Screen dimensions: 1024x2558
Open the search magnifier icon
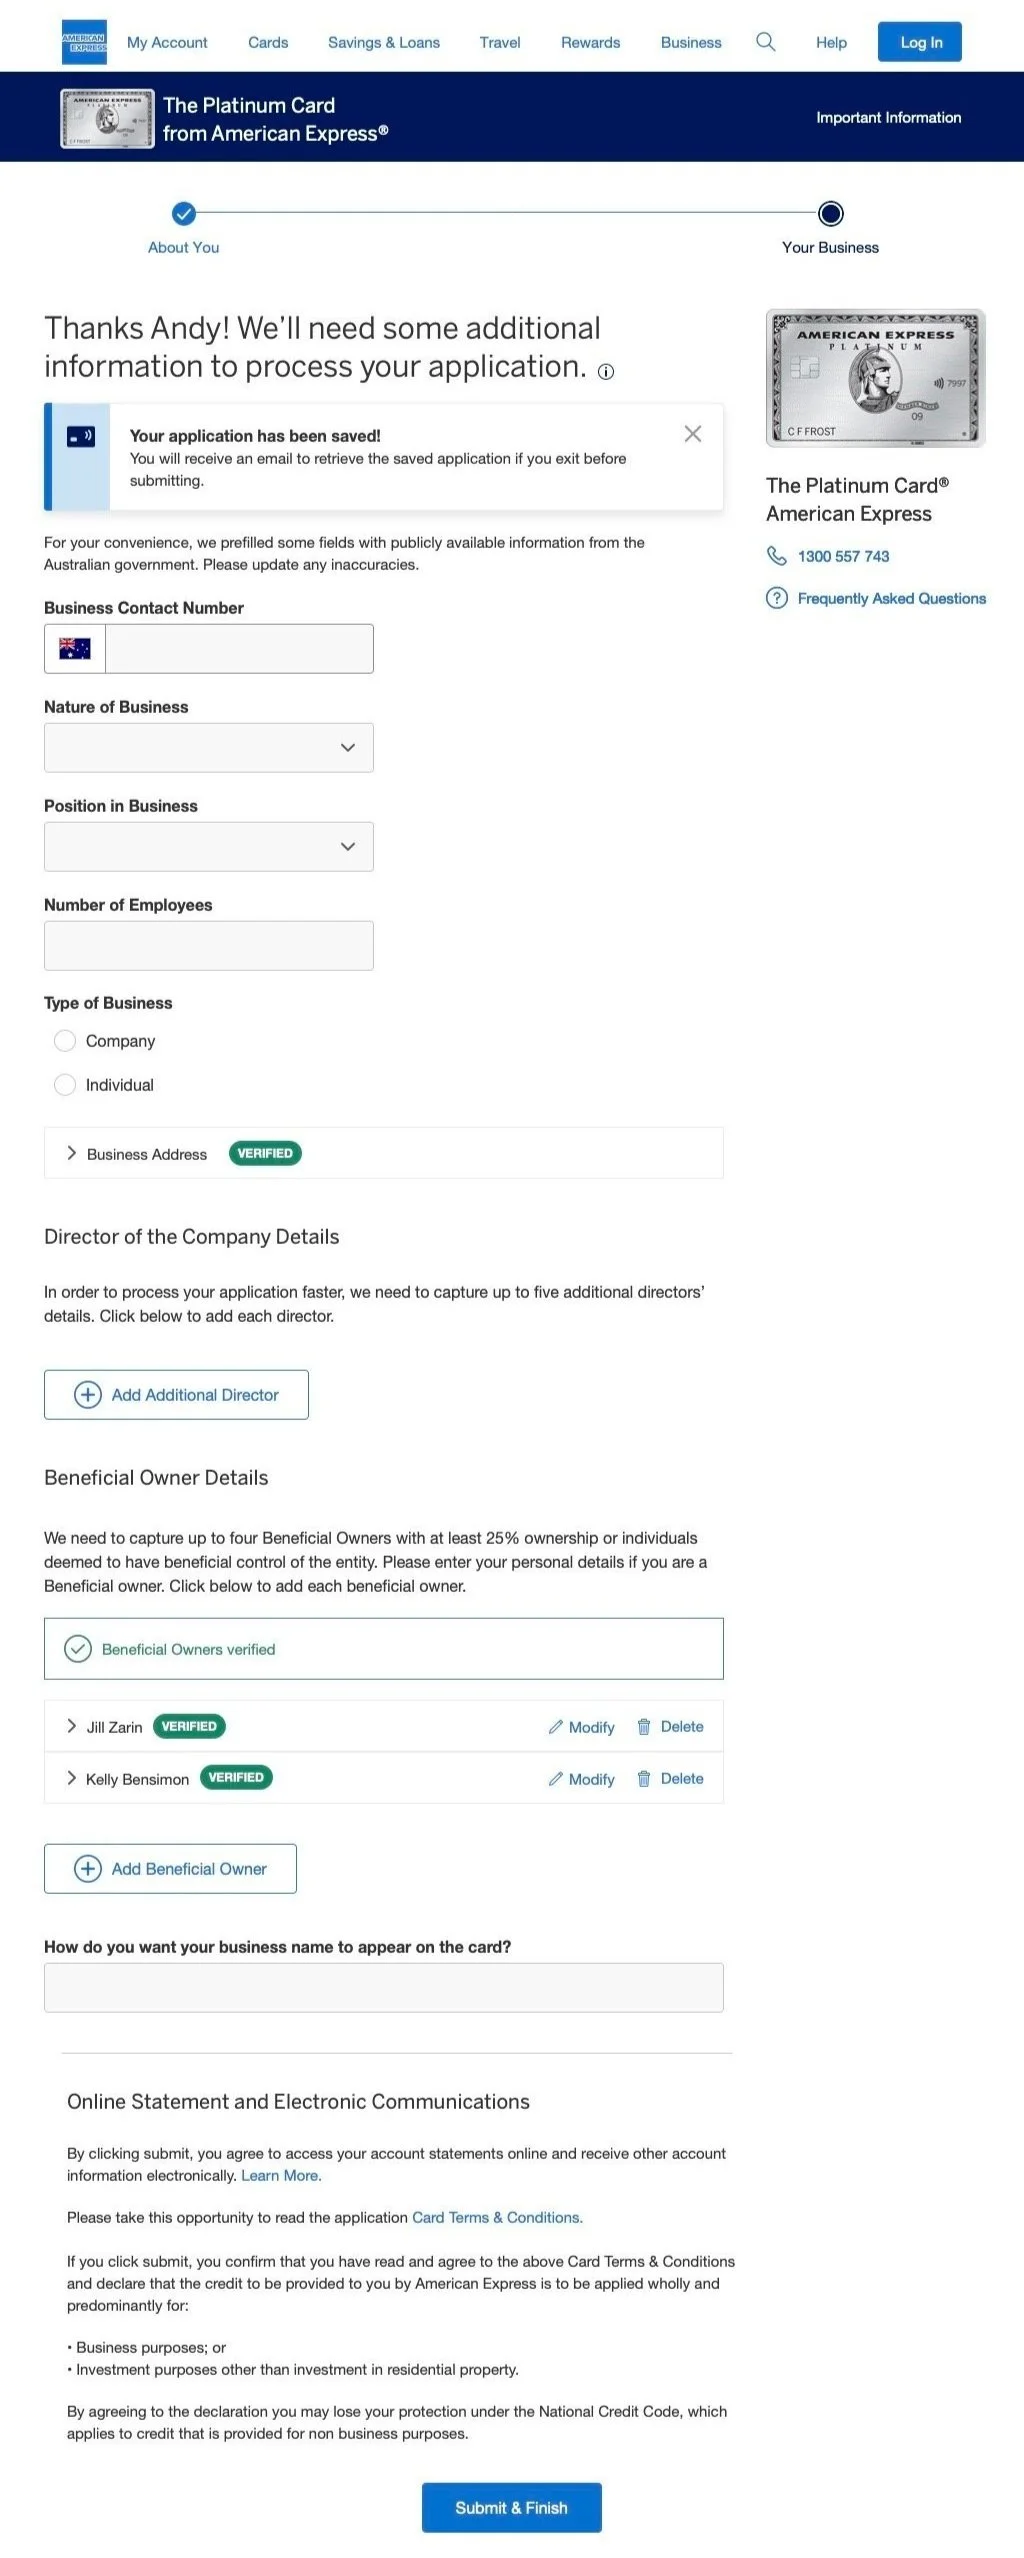click(x=765, y=42)
